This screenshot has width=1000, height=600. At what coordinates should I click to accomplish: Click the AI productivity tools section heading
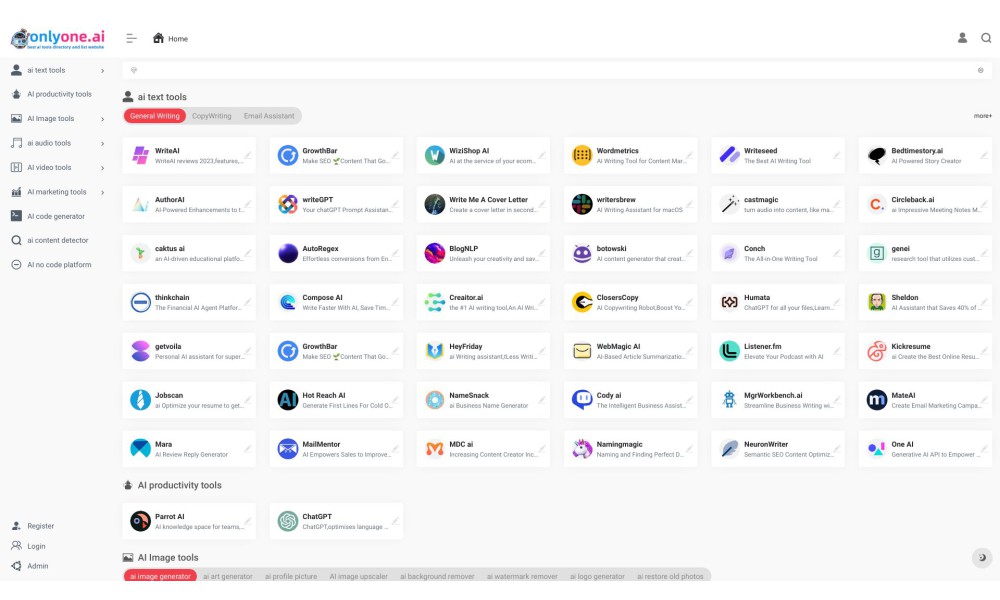pyautogui.click(x=179, y=485)
